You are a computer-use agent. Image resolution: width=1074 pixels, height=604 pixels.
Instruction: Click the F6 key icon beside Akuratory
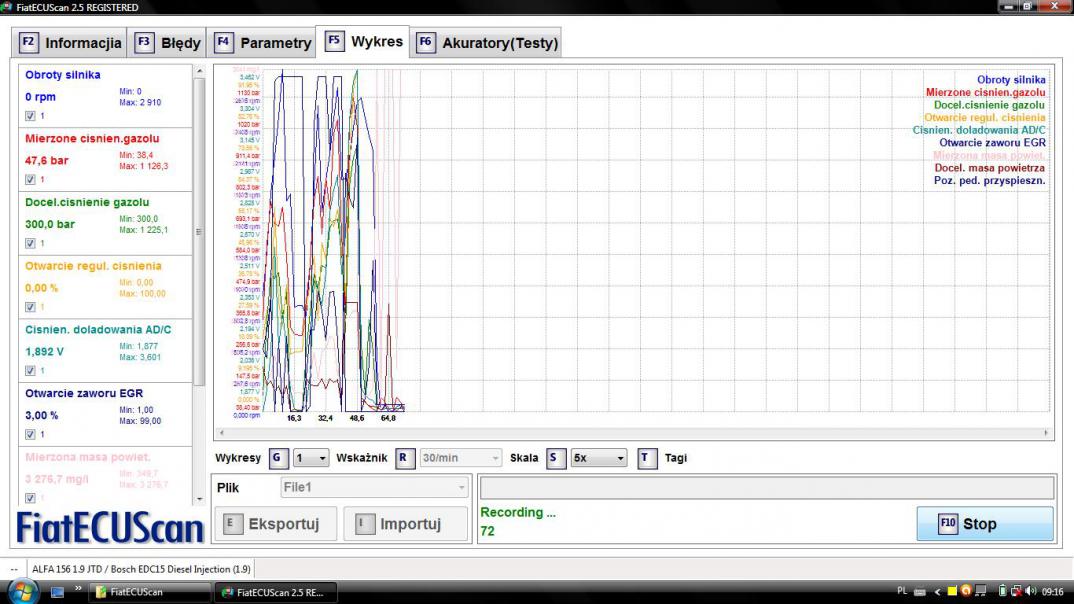coord(426,43)
